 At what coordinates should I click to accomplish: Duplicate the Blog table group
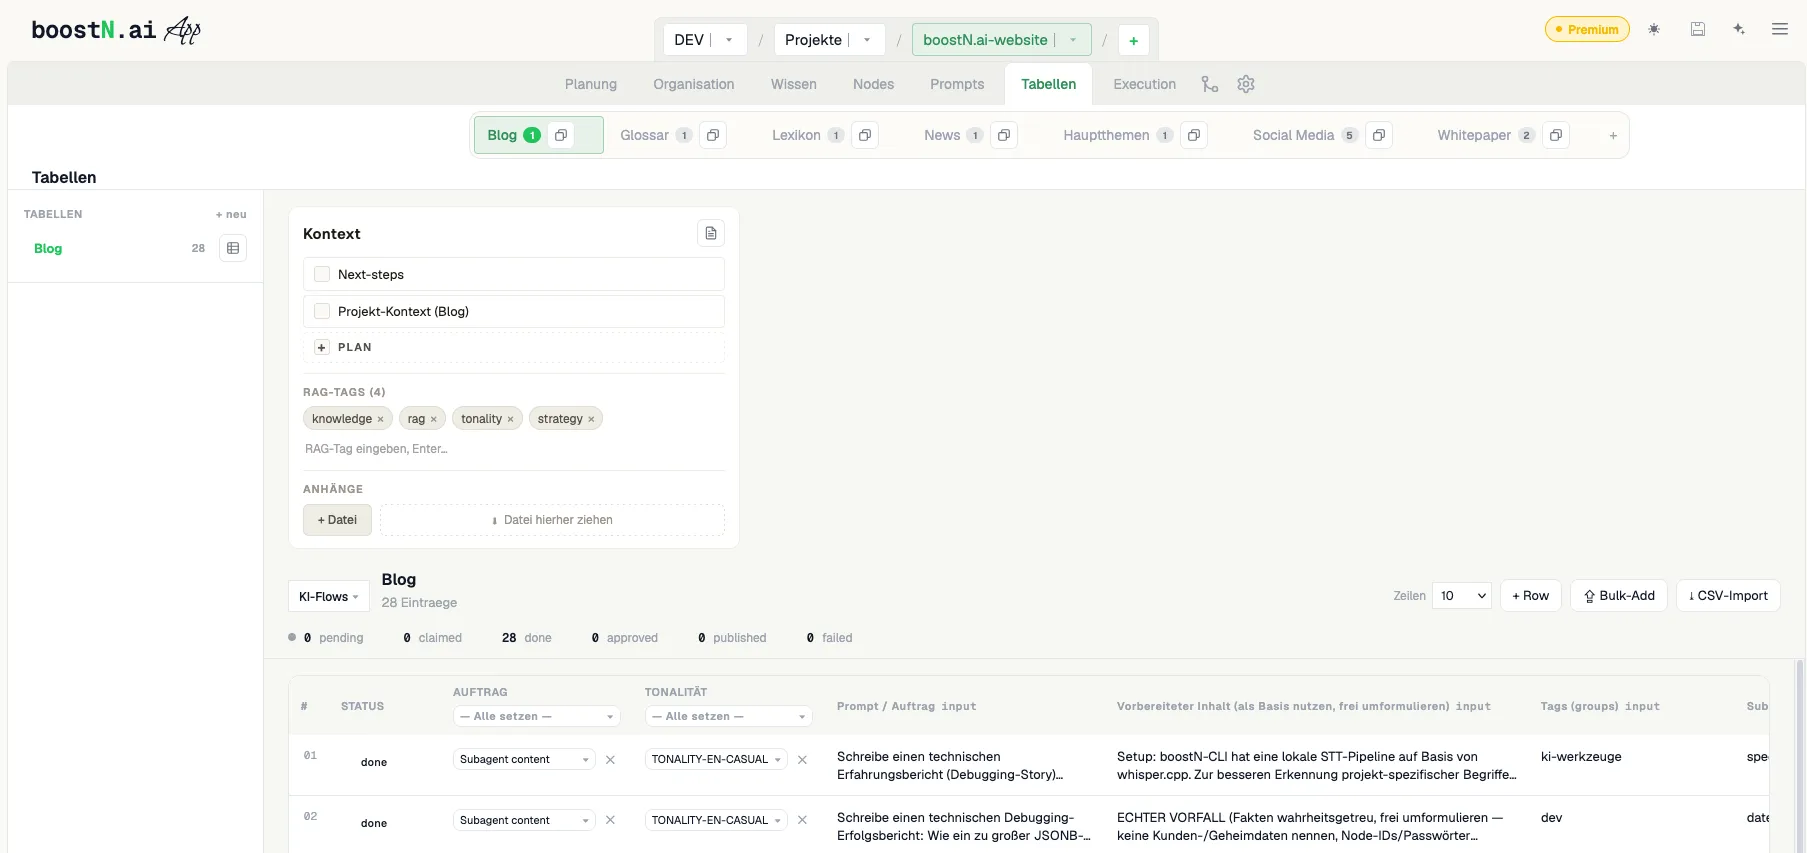click(x=561, y=135)
